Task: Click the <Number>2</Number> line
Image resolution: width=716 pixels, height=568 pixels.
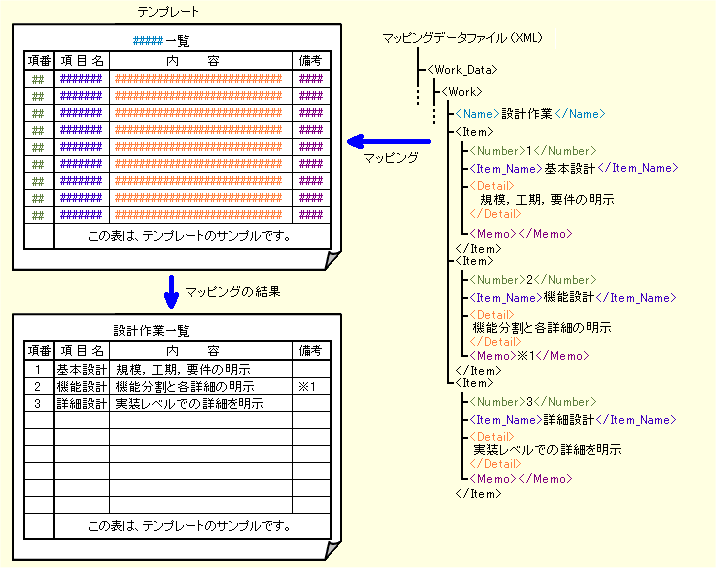Action: (532, 280)
